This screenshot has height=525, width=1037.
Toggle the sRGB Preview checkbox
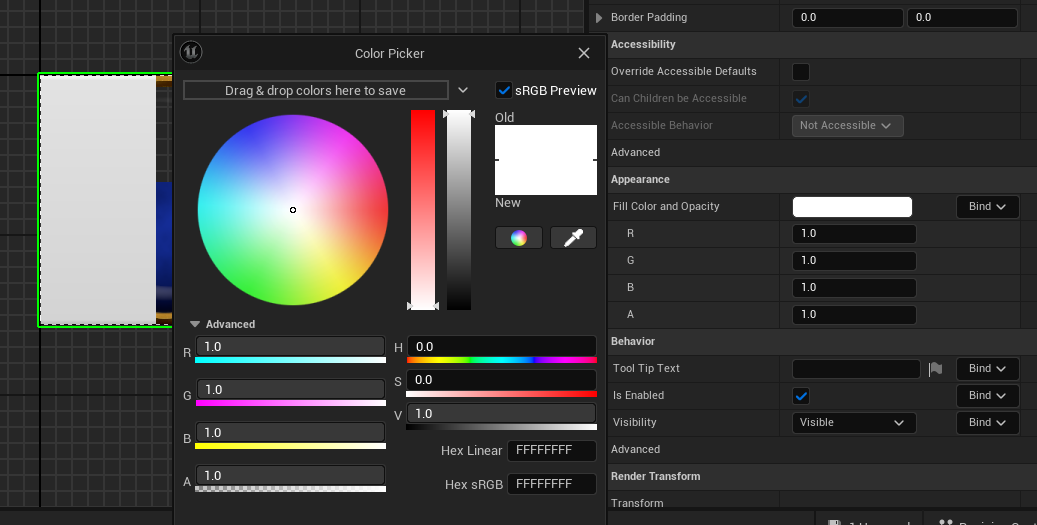(x=504, y=91)
